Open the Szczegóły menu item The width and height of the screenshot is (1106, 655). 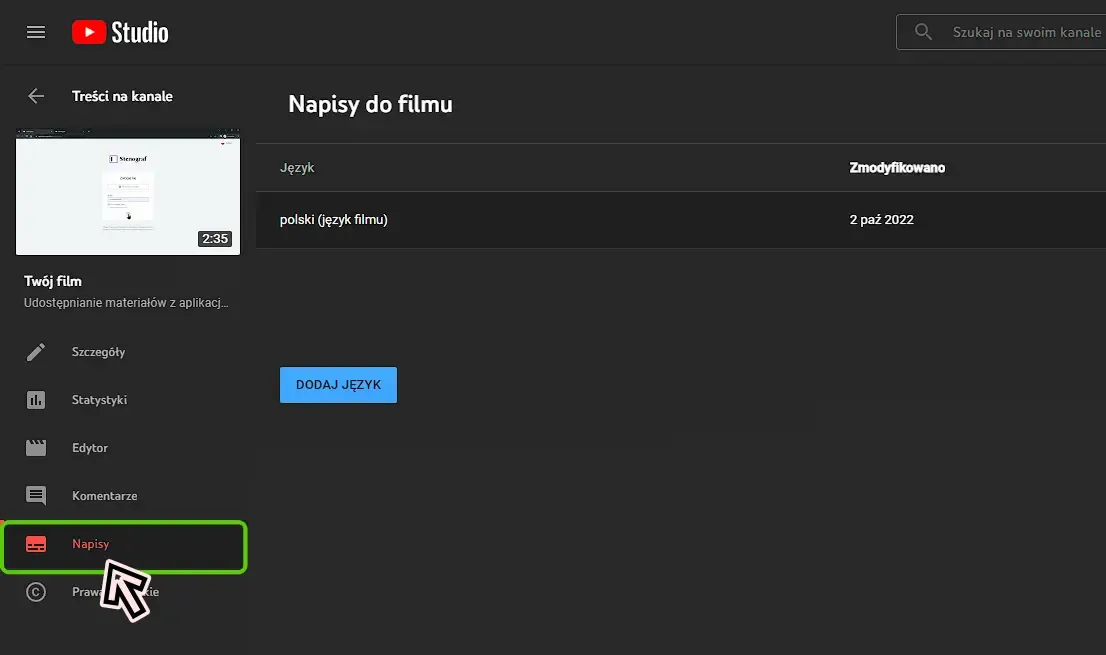tap(98, 352)
